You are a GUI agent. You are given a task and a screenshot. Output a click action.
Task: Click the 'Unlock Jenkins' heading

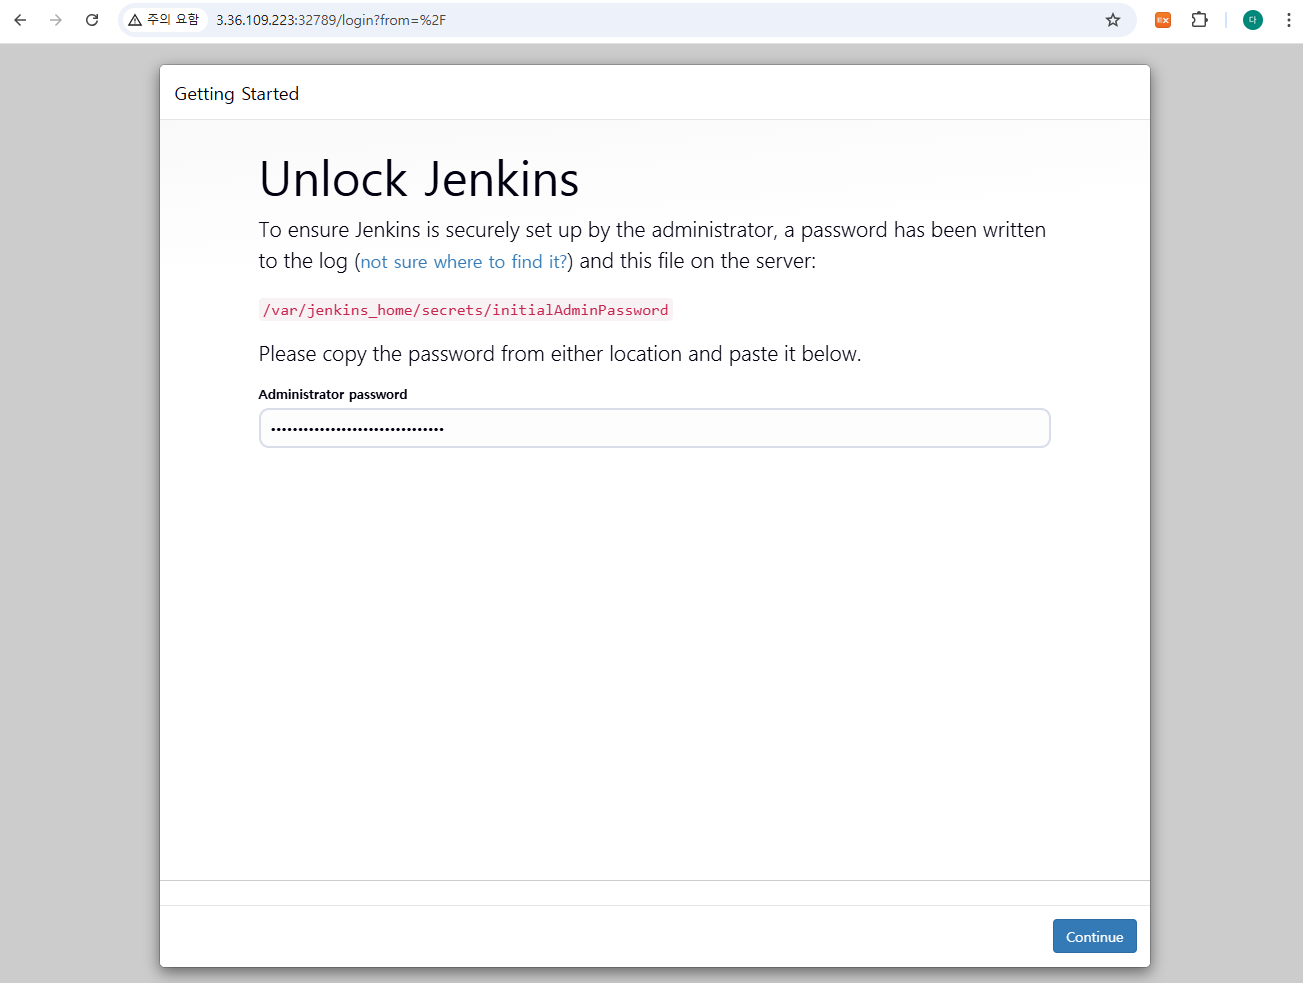point(419,180)
